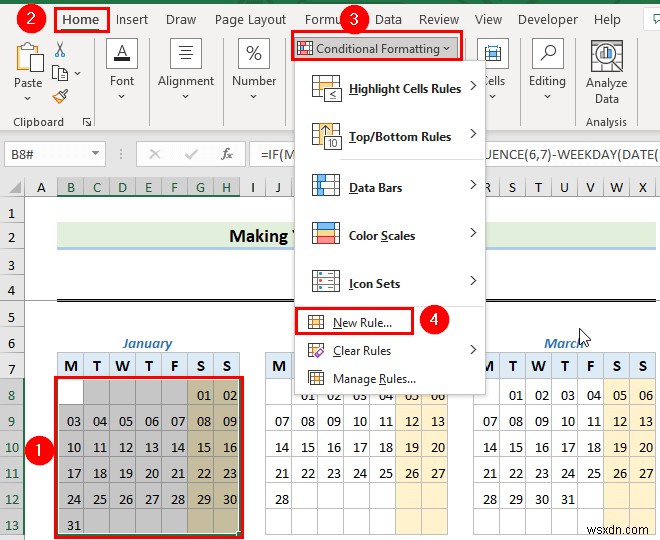The width and height of the screenshot is (660, 540).
Task: Expand the Editing group chevron
Action: 547,96
